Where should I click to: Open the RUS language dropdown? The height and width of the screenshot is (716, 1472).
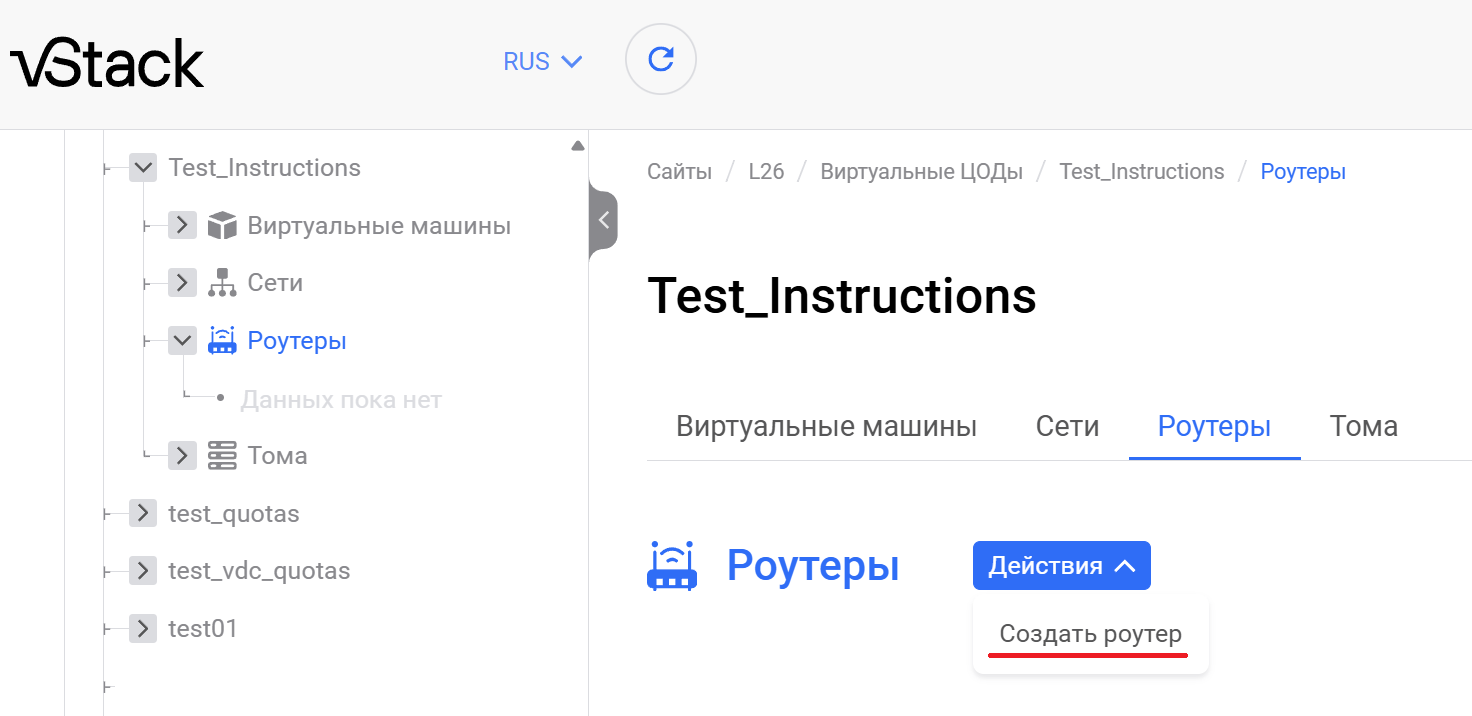click(542, 62)
